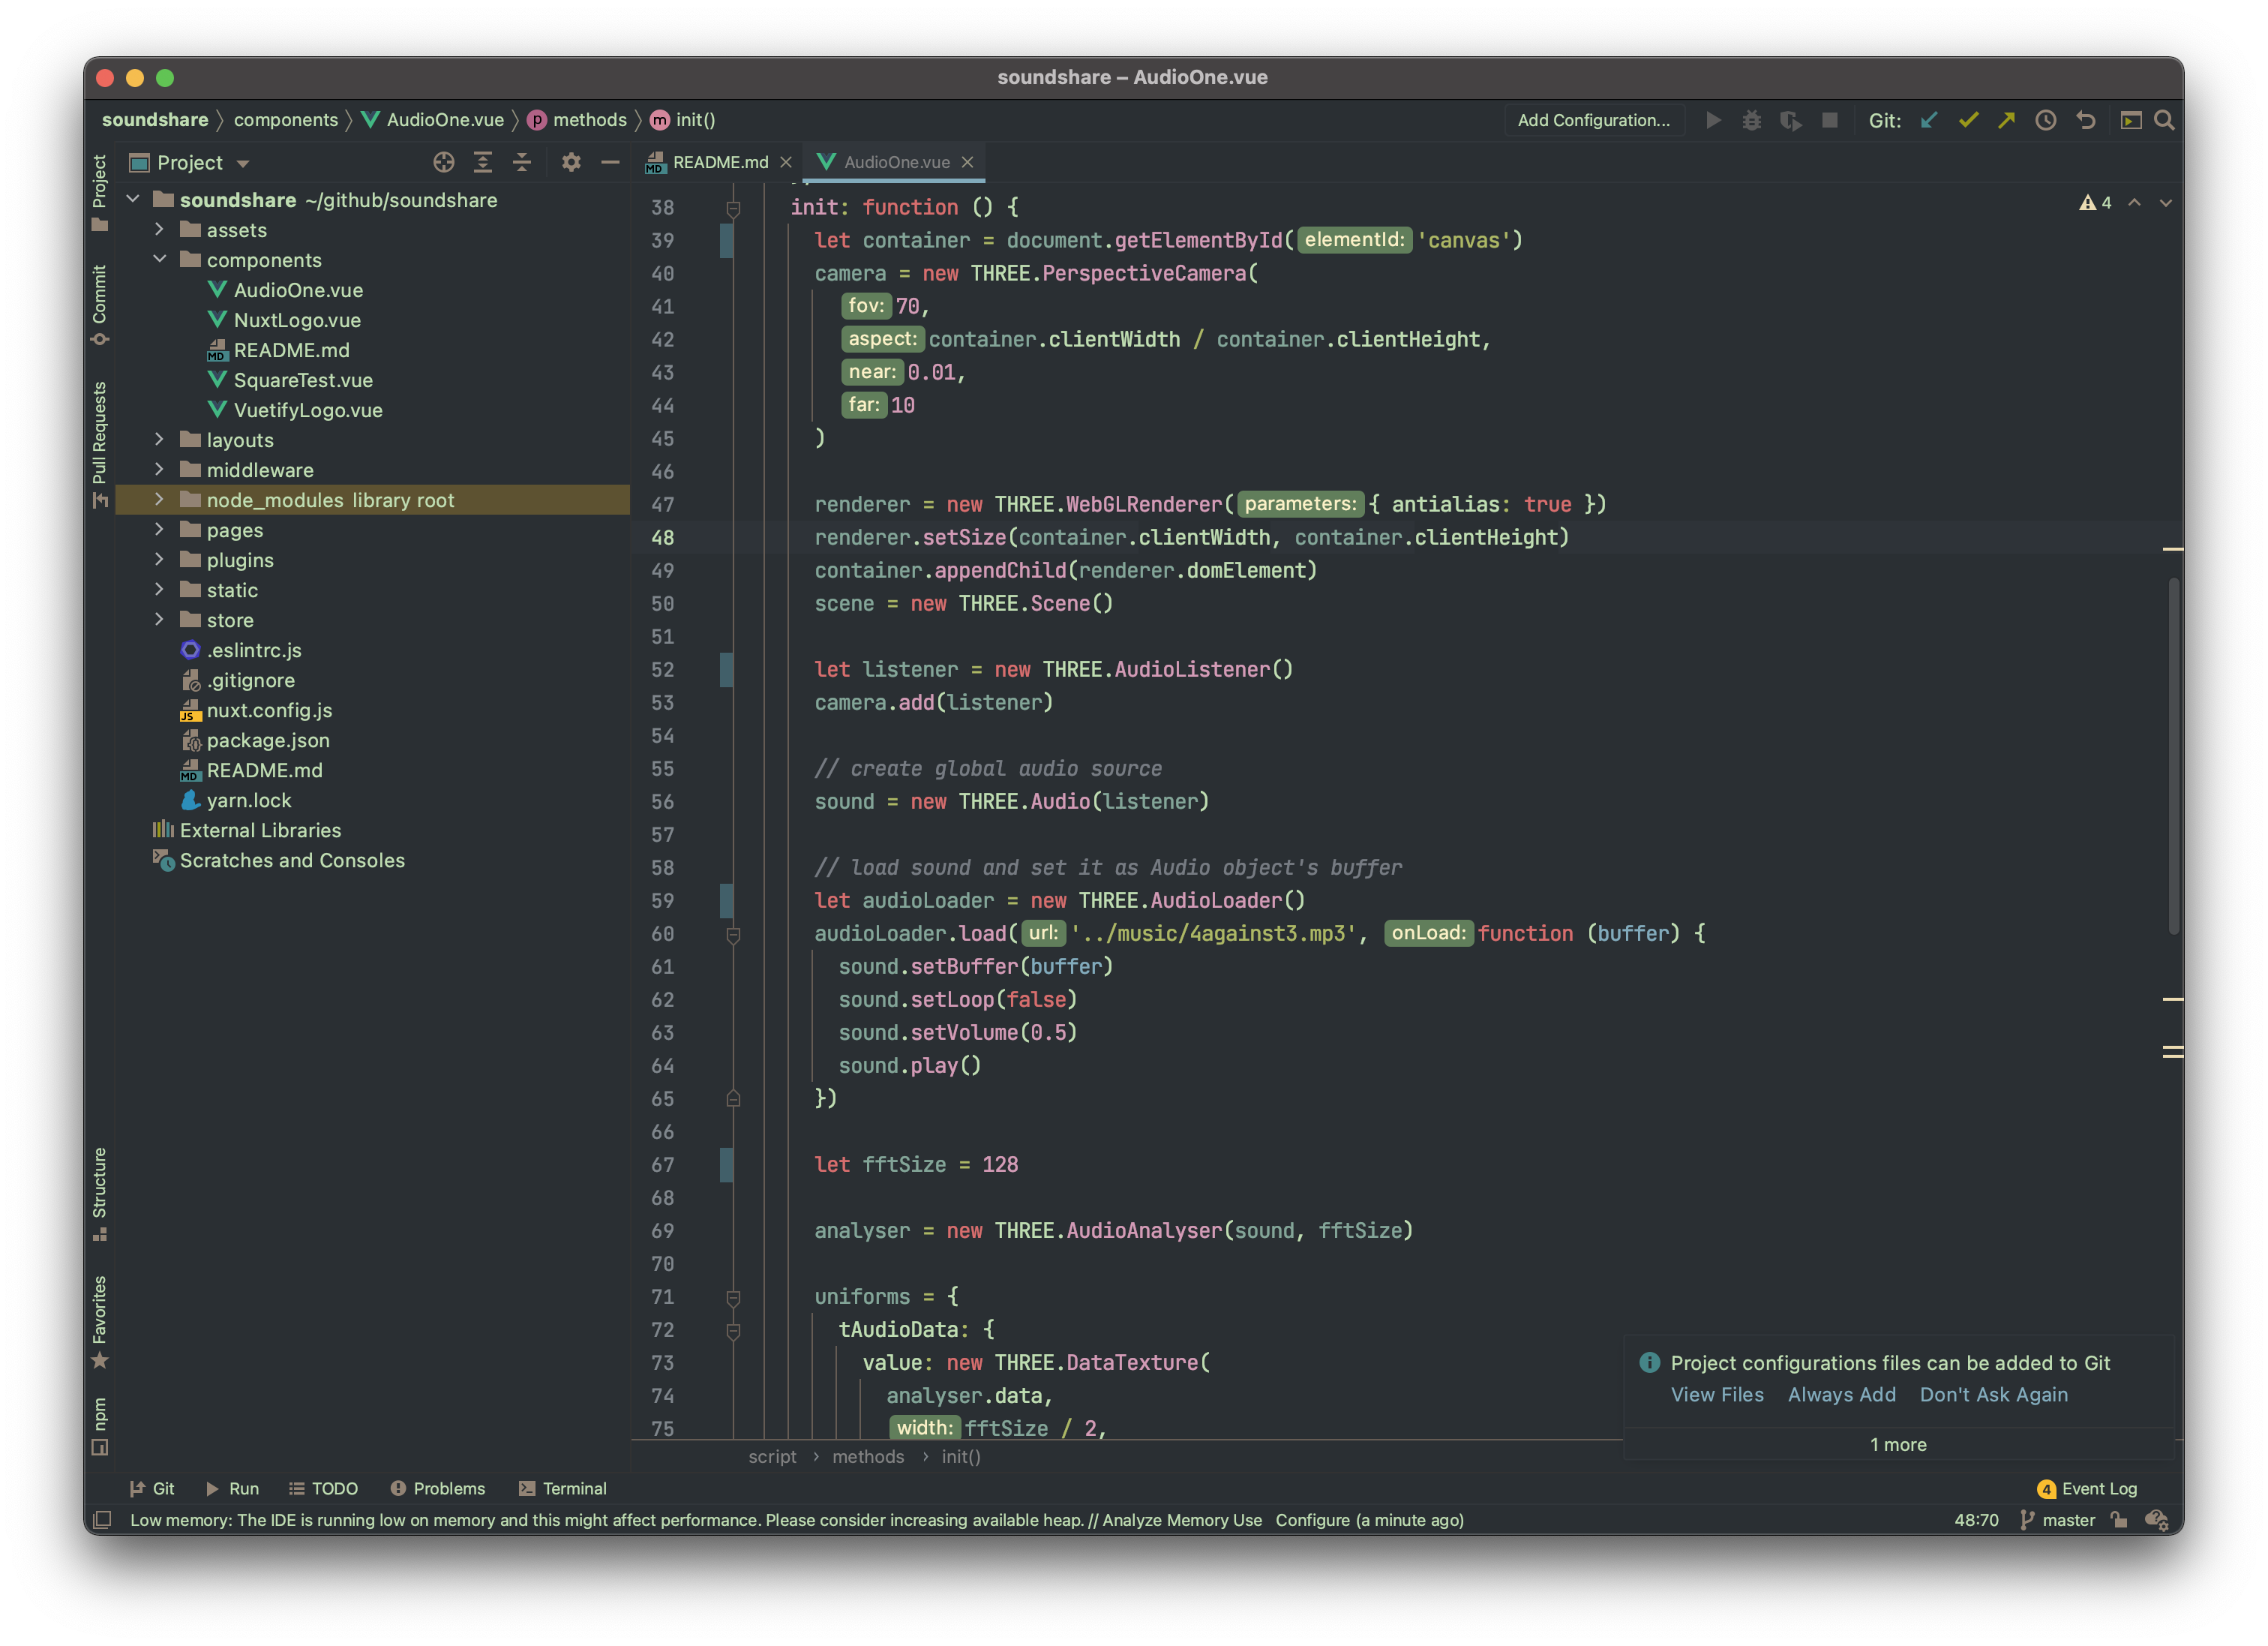The height and width of the screenshot is (1646, 2268).
Task: Click Git Update Project arrow icon
Action: 1929,120
